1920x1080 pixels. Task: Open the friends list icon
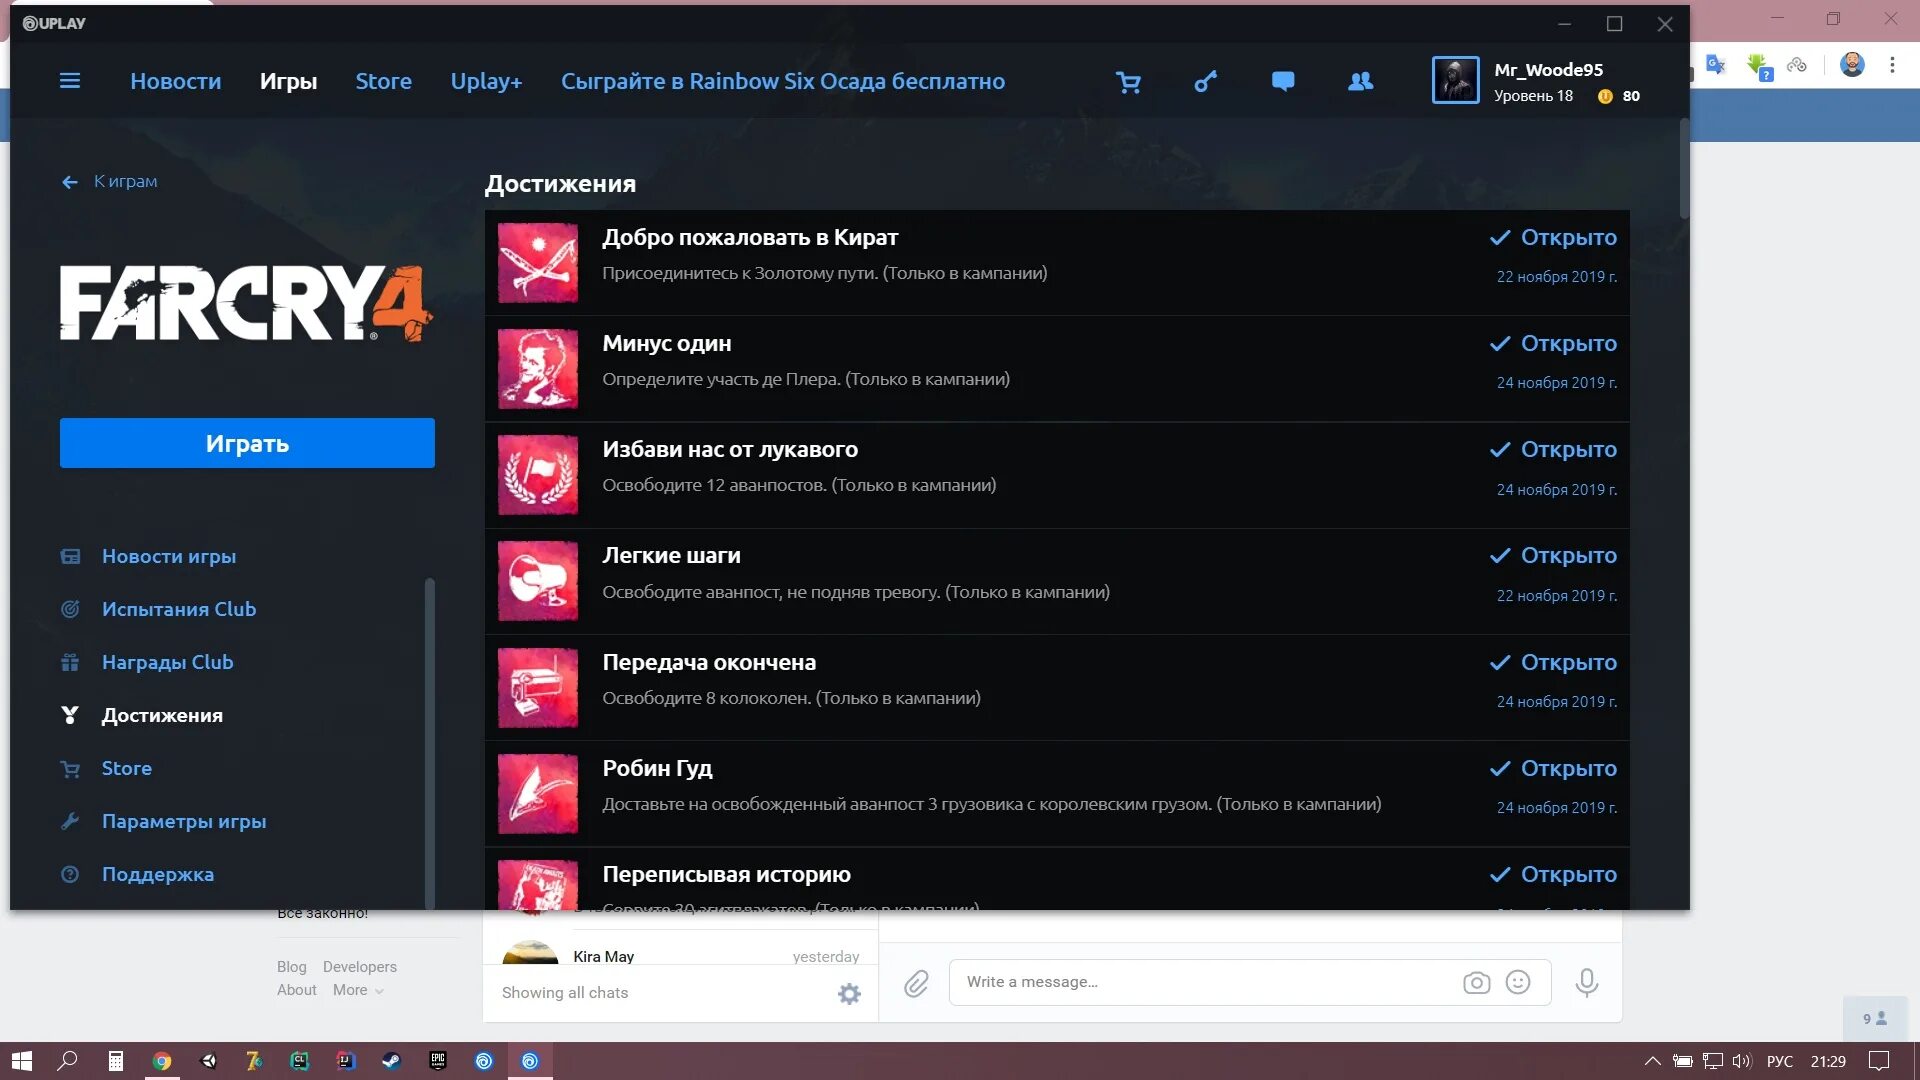click(1360, 82)
